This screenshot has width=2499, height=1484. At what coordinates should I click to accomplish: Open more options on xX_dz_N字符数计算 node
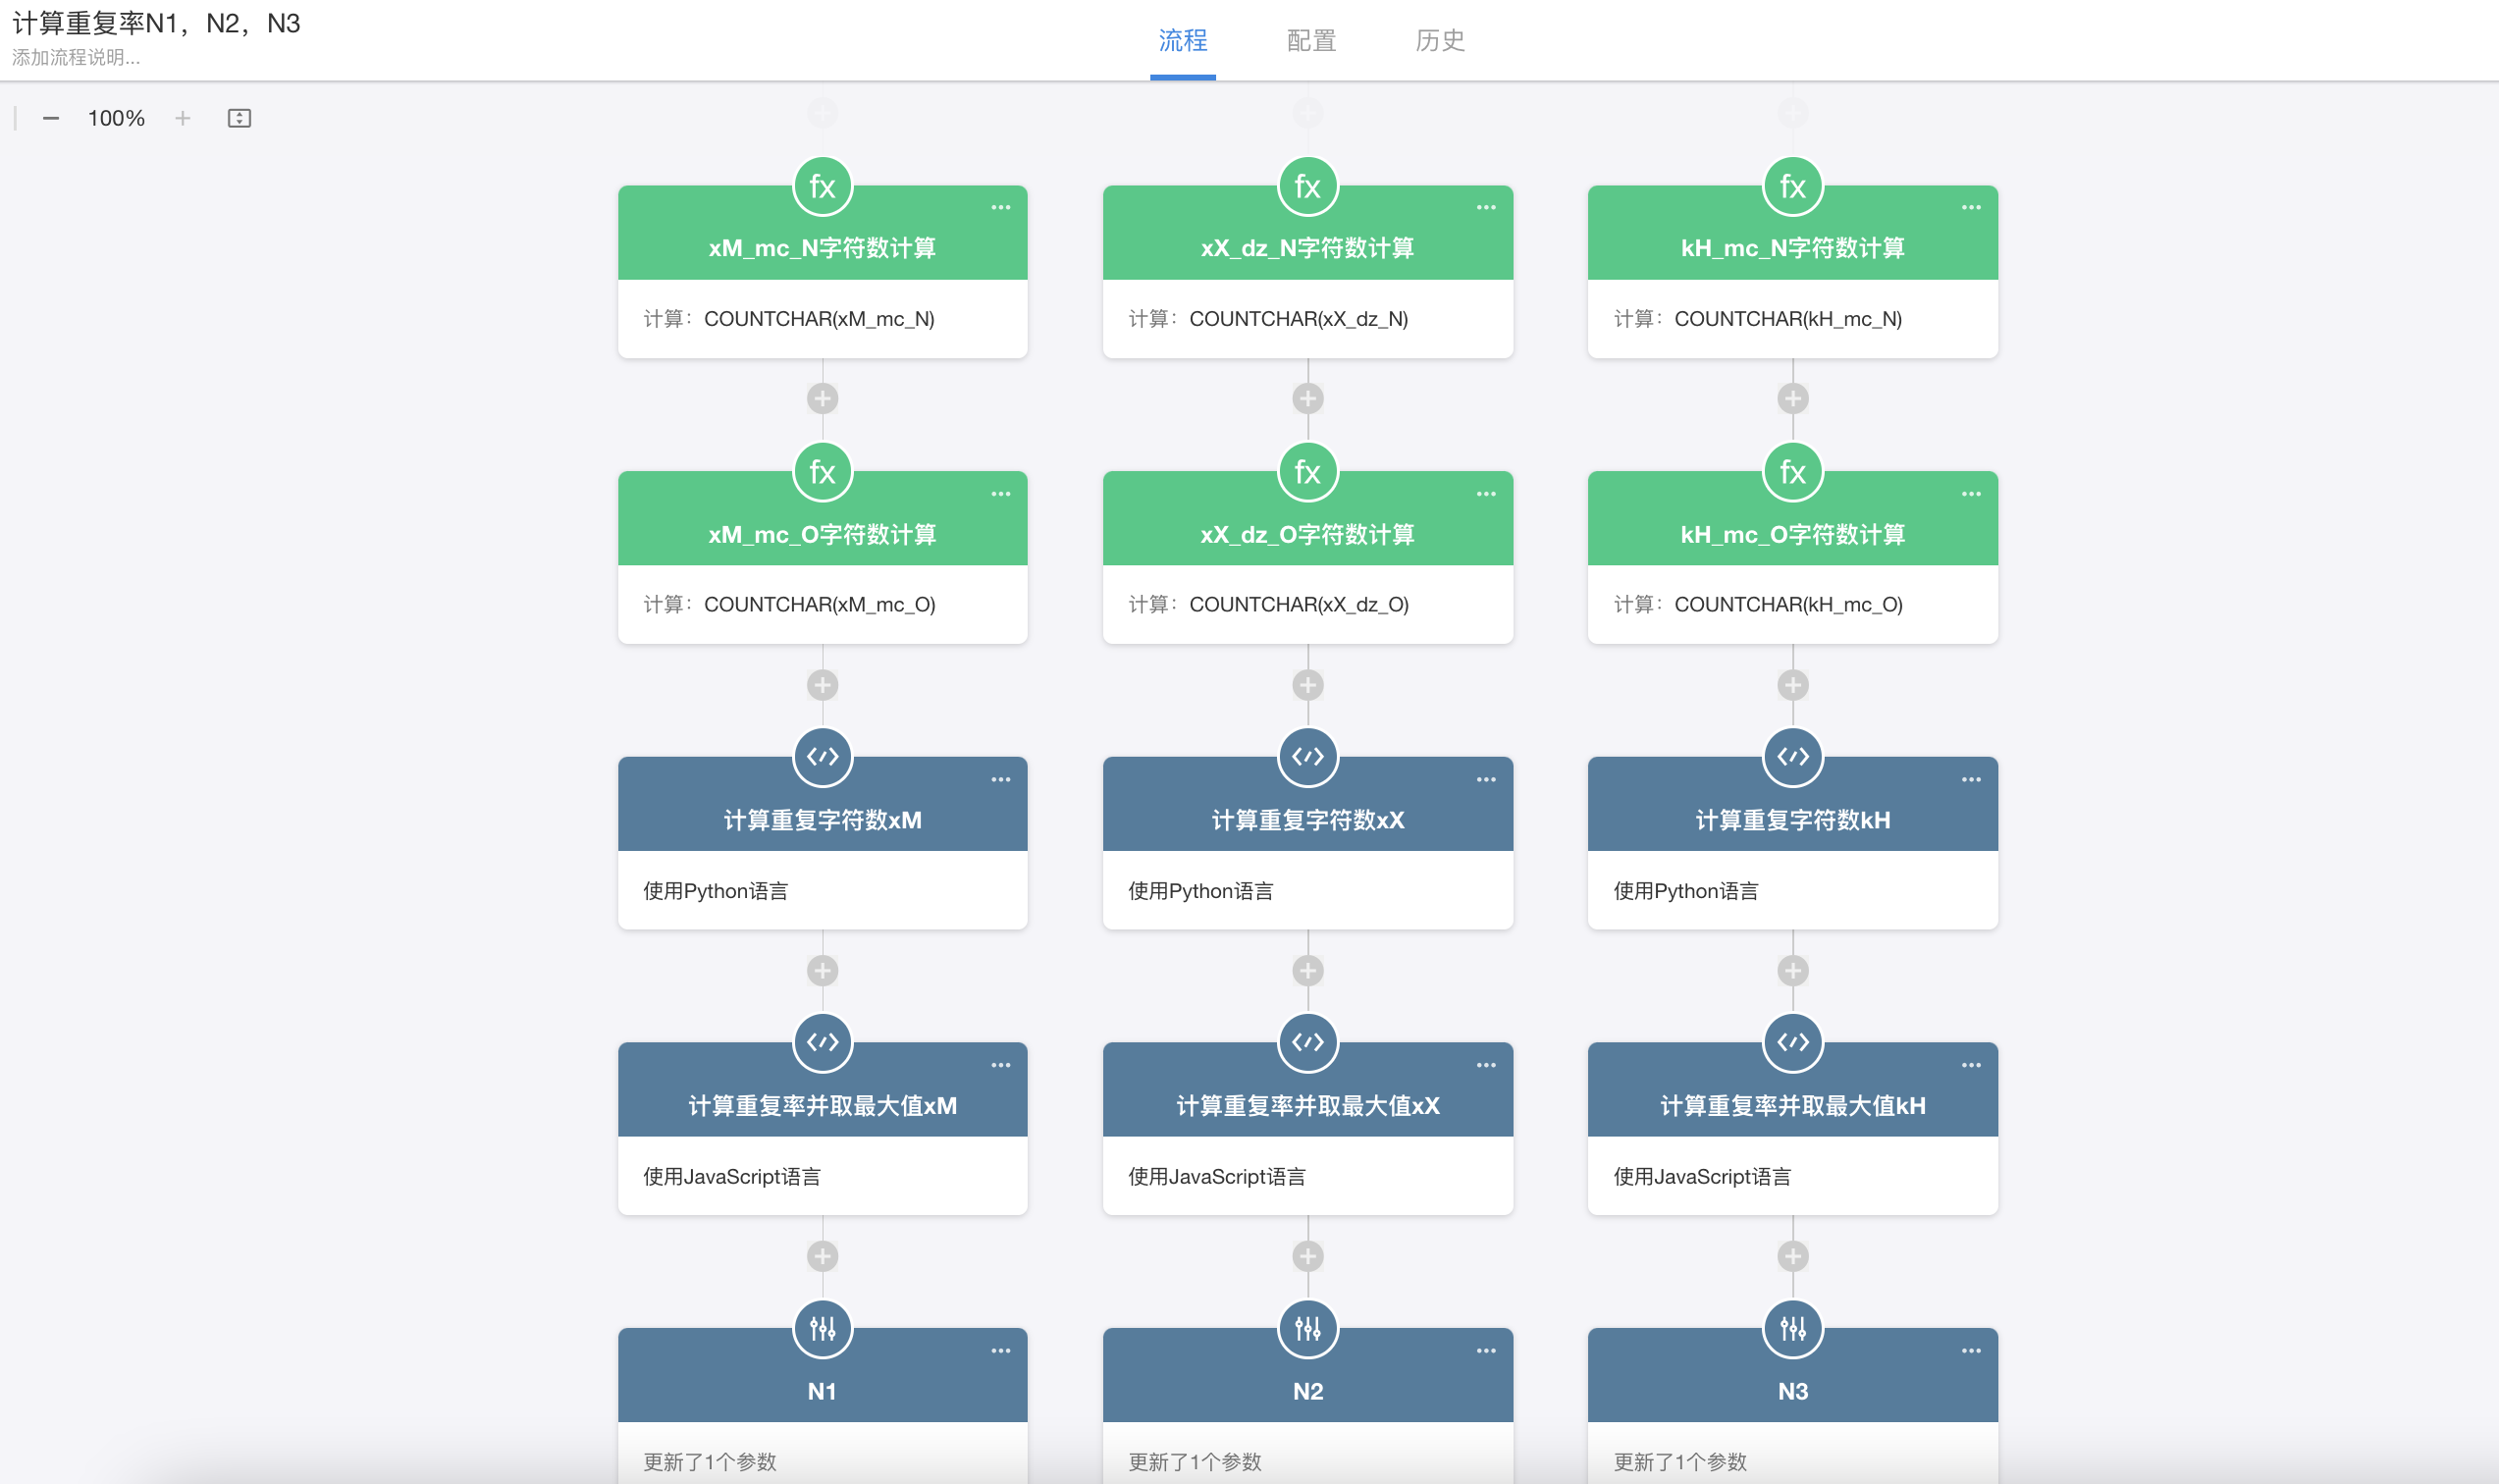pos(1485,208)
